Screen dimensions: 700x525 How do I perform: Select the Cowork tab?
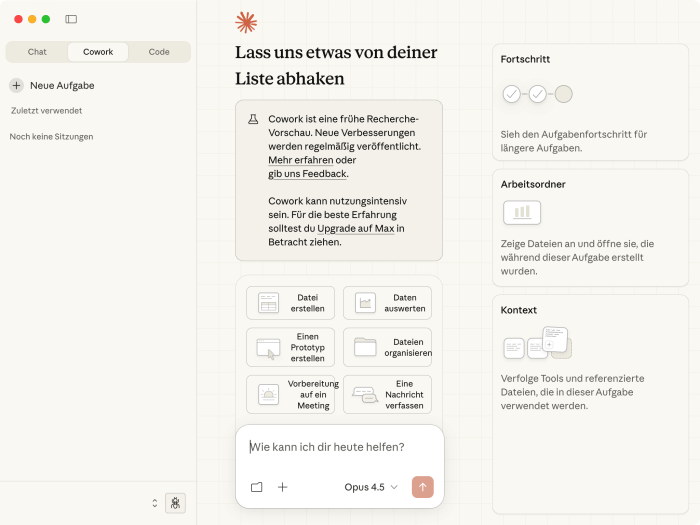click(x=98, y=52)
